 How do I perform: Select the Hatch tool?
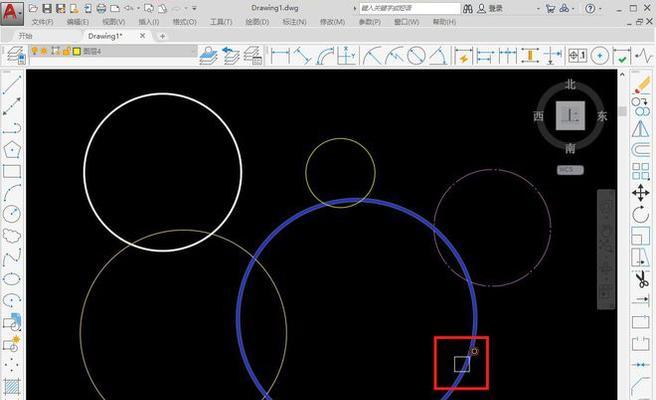(x=12, y=387)
